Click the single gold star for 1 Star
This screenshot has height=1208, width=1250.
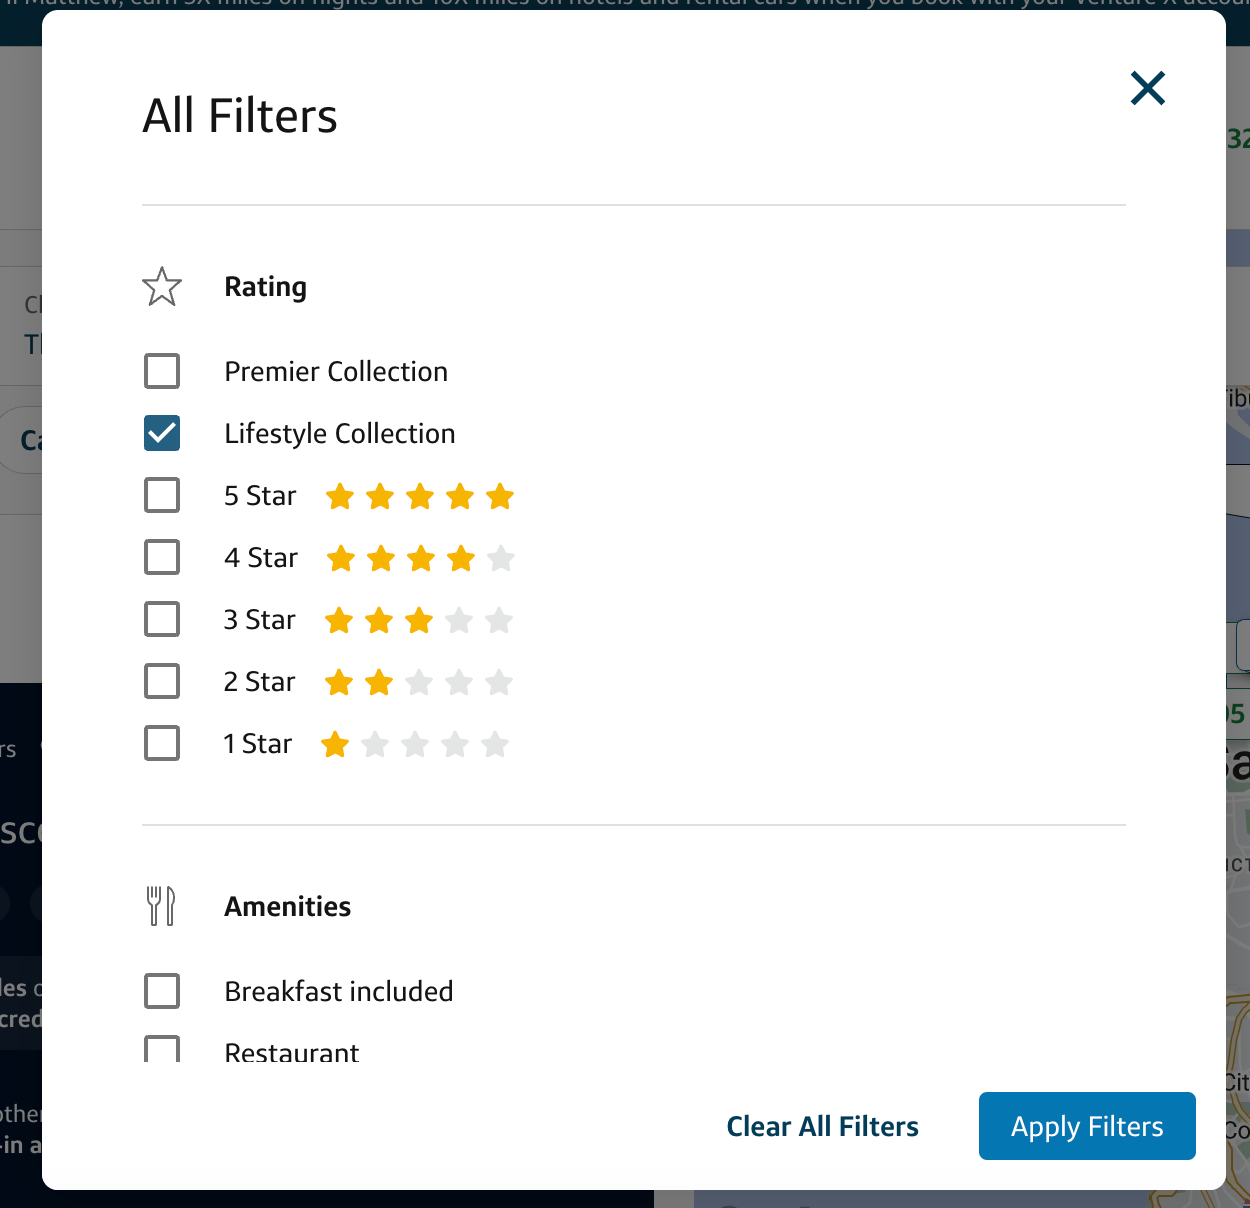click(335, 744)
